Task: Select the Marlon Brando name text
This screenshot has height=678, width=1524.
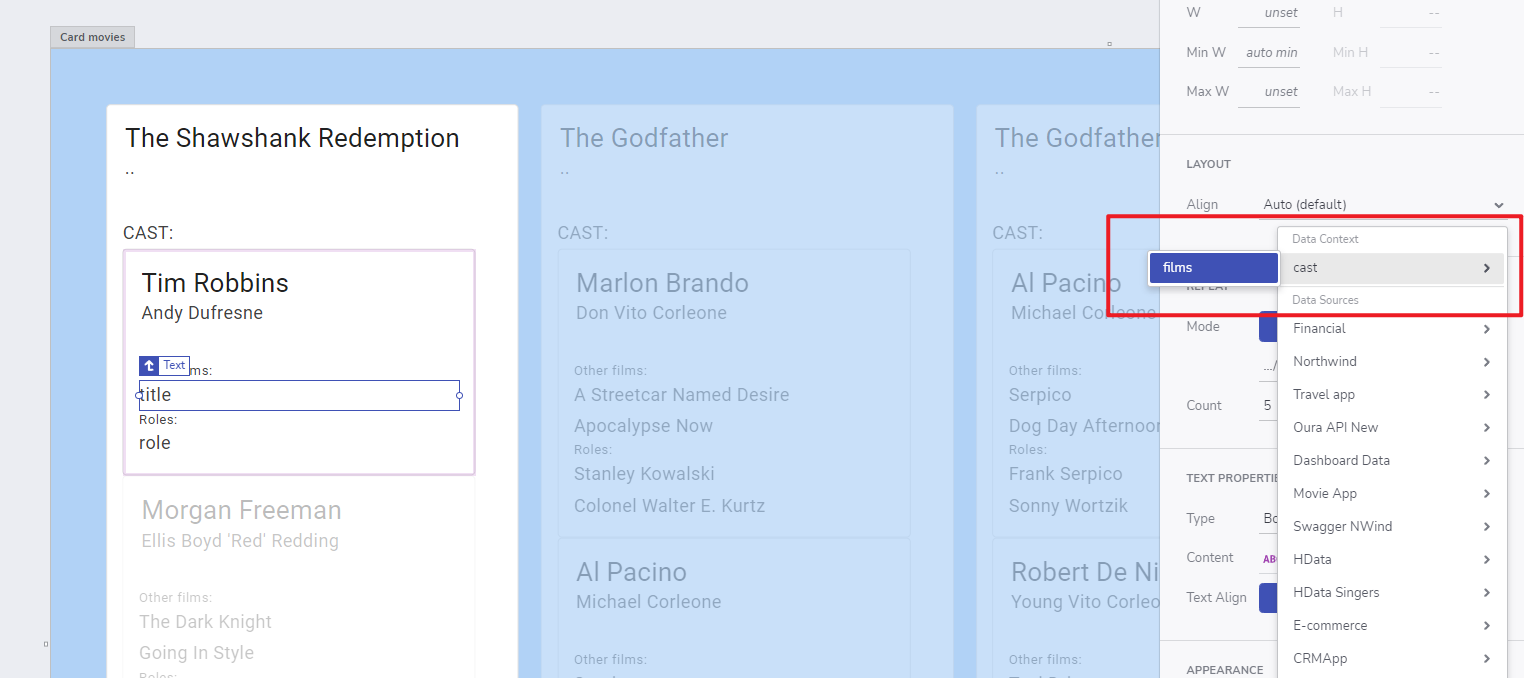Action: tap(662, 283)
